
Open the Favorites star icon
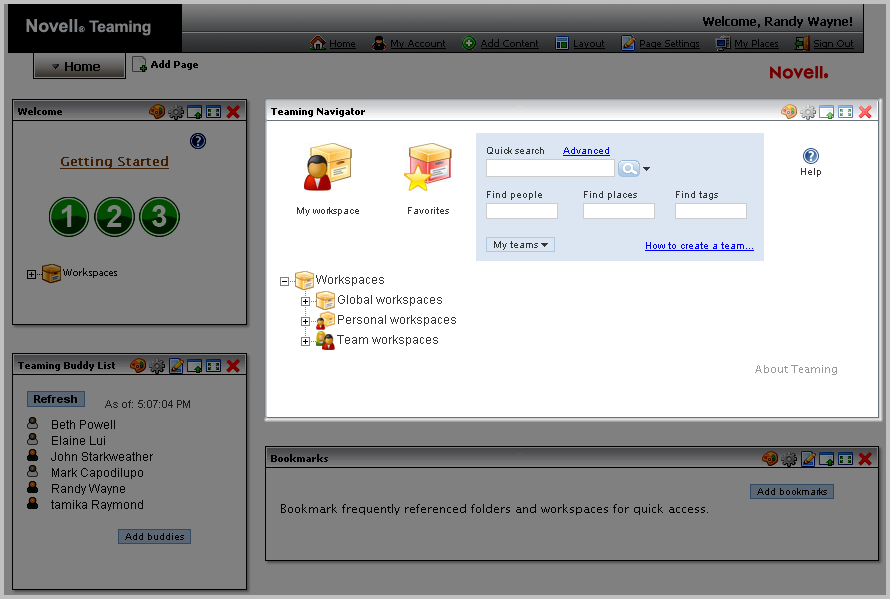tap(427, 168)
